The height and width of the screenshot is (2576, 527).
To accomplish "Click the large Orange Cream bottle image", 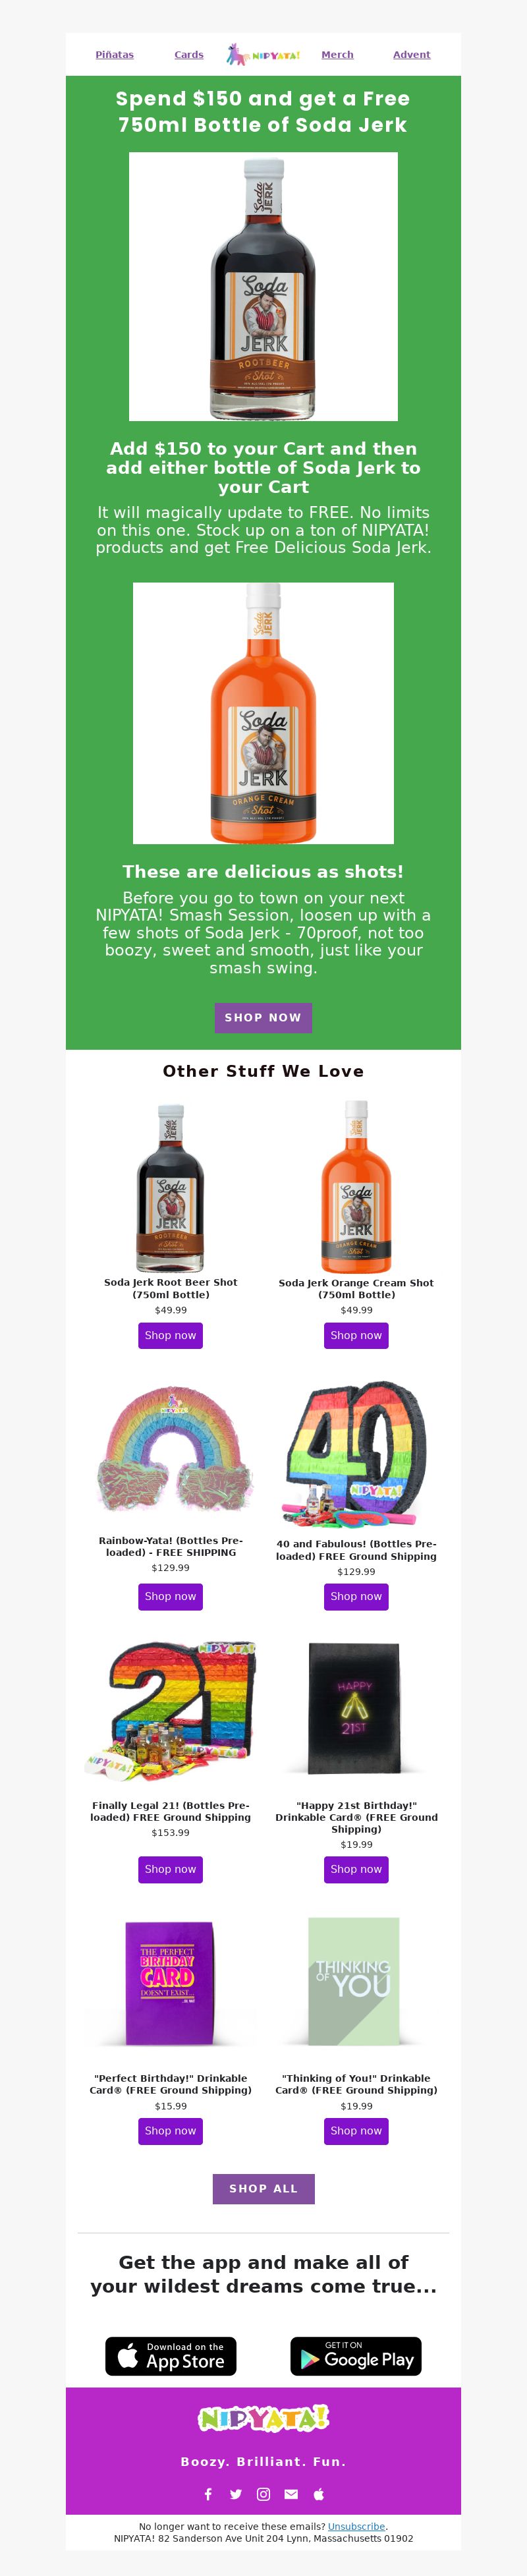I will pos(264,713).
